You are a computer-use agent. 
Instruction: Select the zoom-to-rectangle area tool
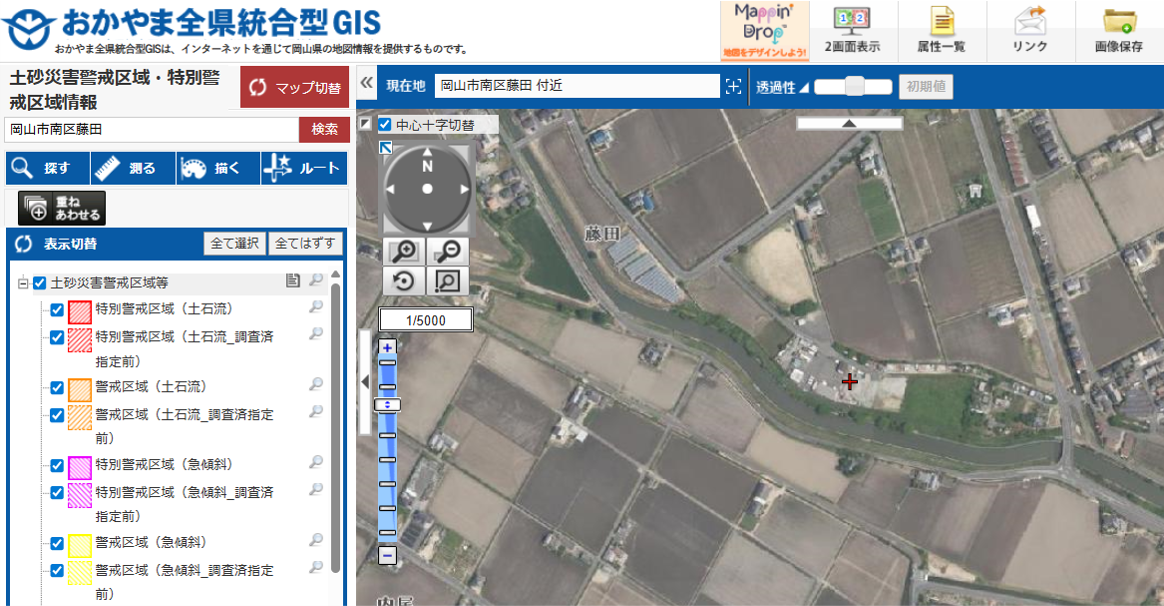[449, 281]
